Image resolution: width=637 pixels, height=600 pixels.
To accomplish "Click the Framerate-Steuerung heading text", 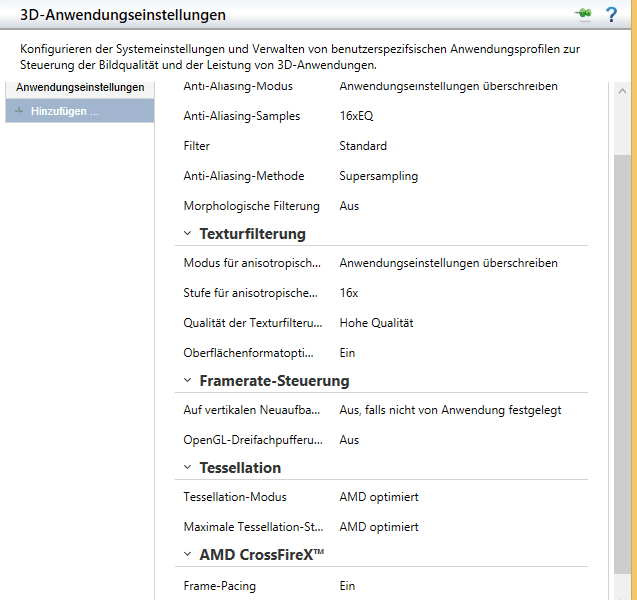I will [274, 381].
